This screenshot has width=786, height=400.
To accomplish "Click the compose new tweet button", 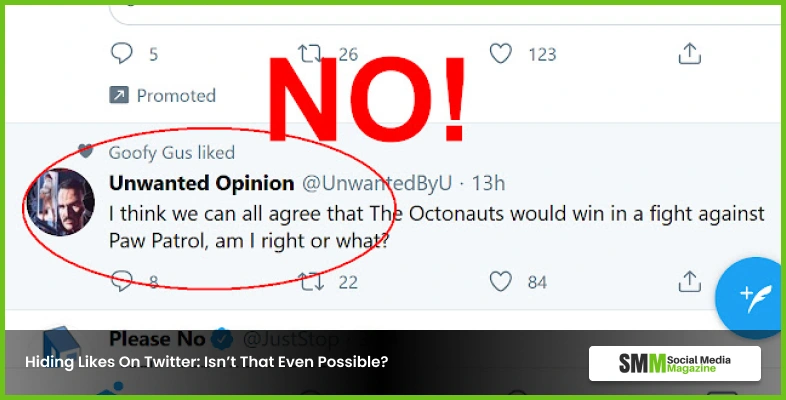I will 750,295.
